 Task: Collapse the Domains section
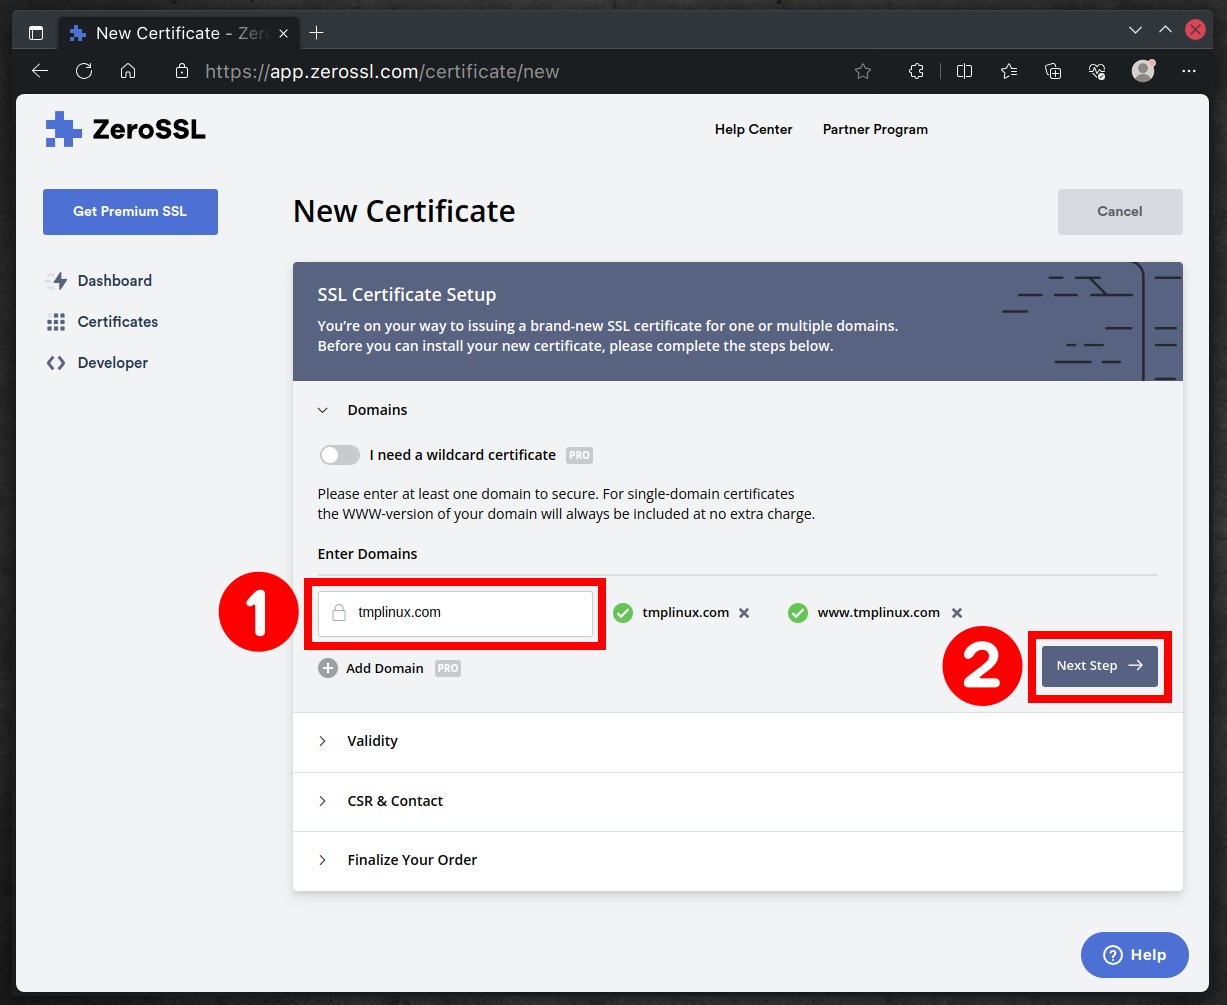[323, 410]
